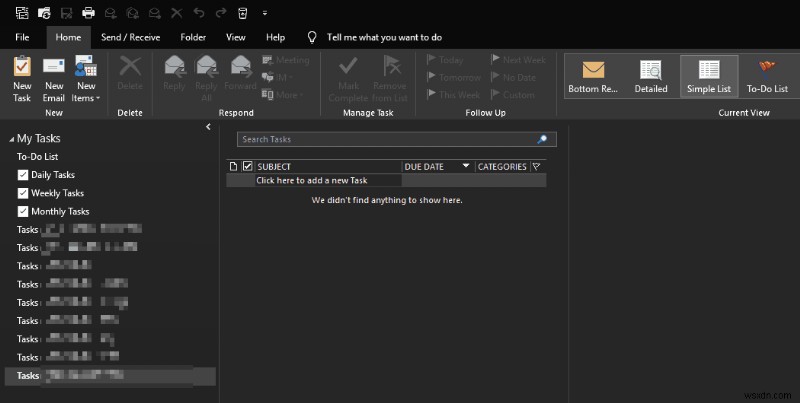Choose the To-Do List flag view
The width and height of the screenshot is (800, 403).
767,68
